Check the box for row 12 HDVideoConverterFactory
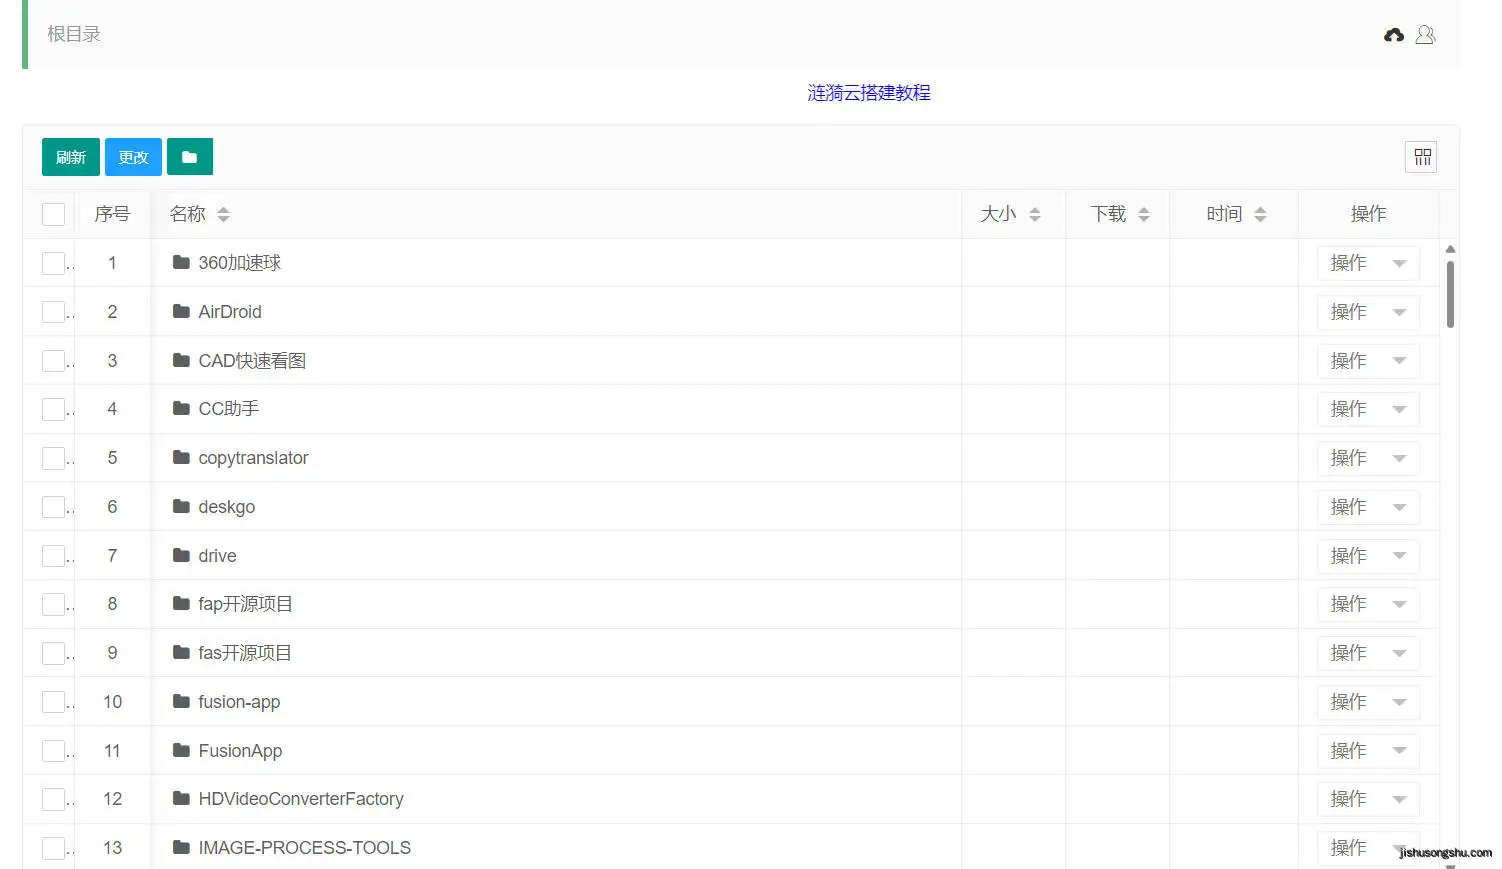Viewport: 1502px width, 869px height. [x=54, y=799]
